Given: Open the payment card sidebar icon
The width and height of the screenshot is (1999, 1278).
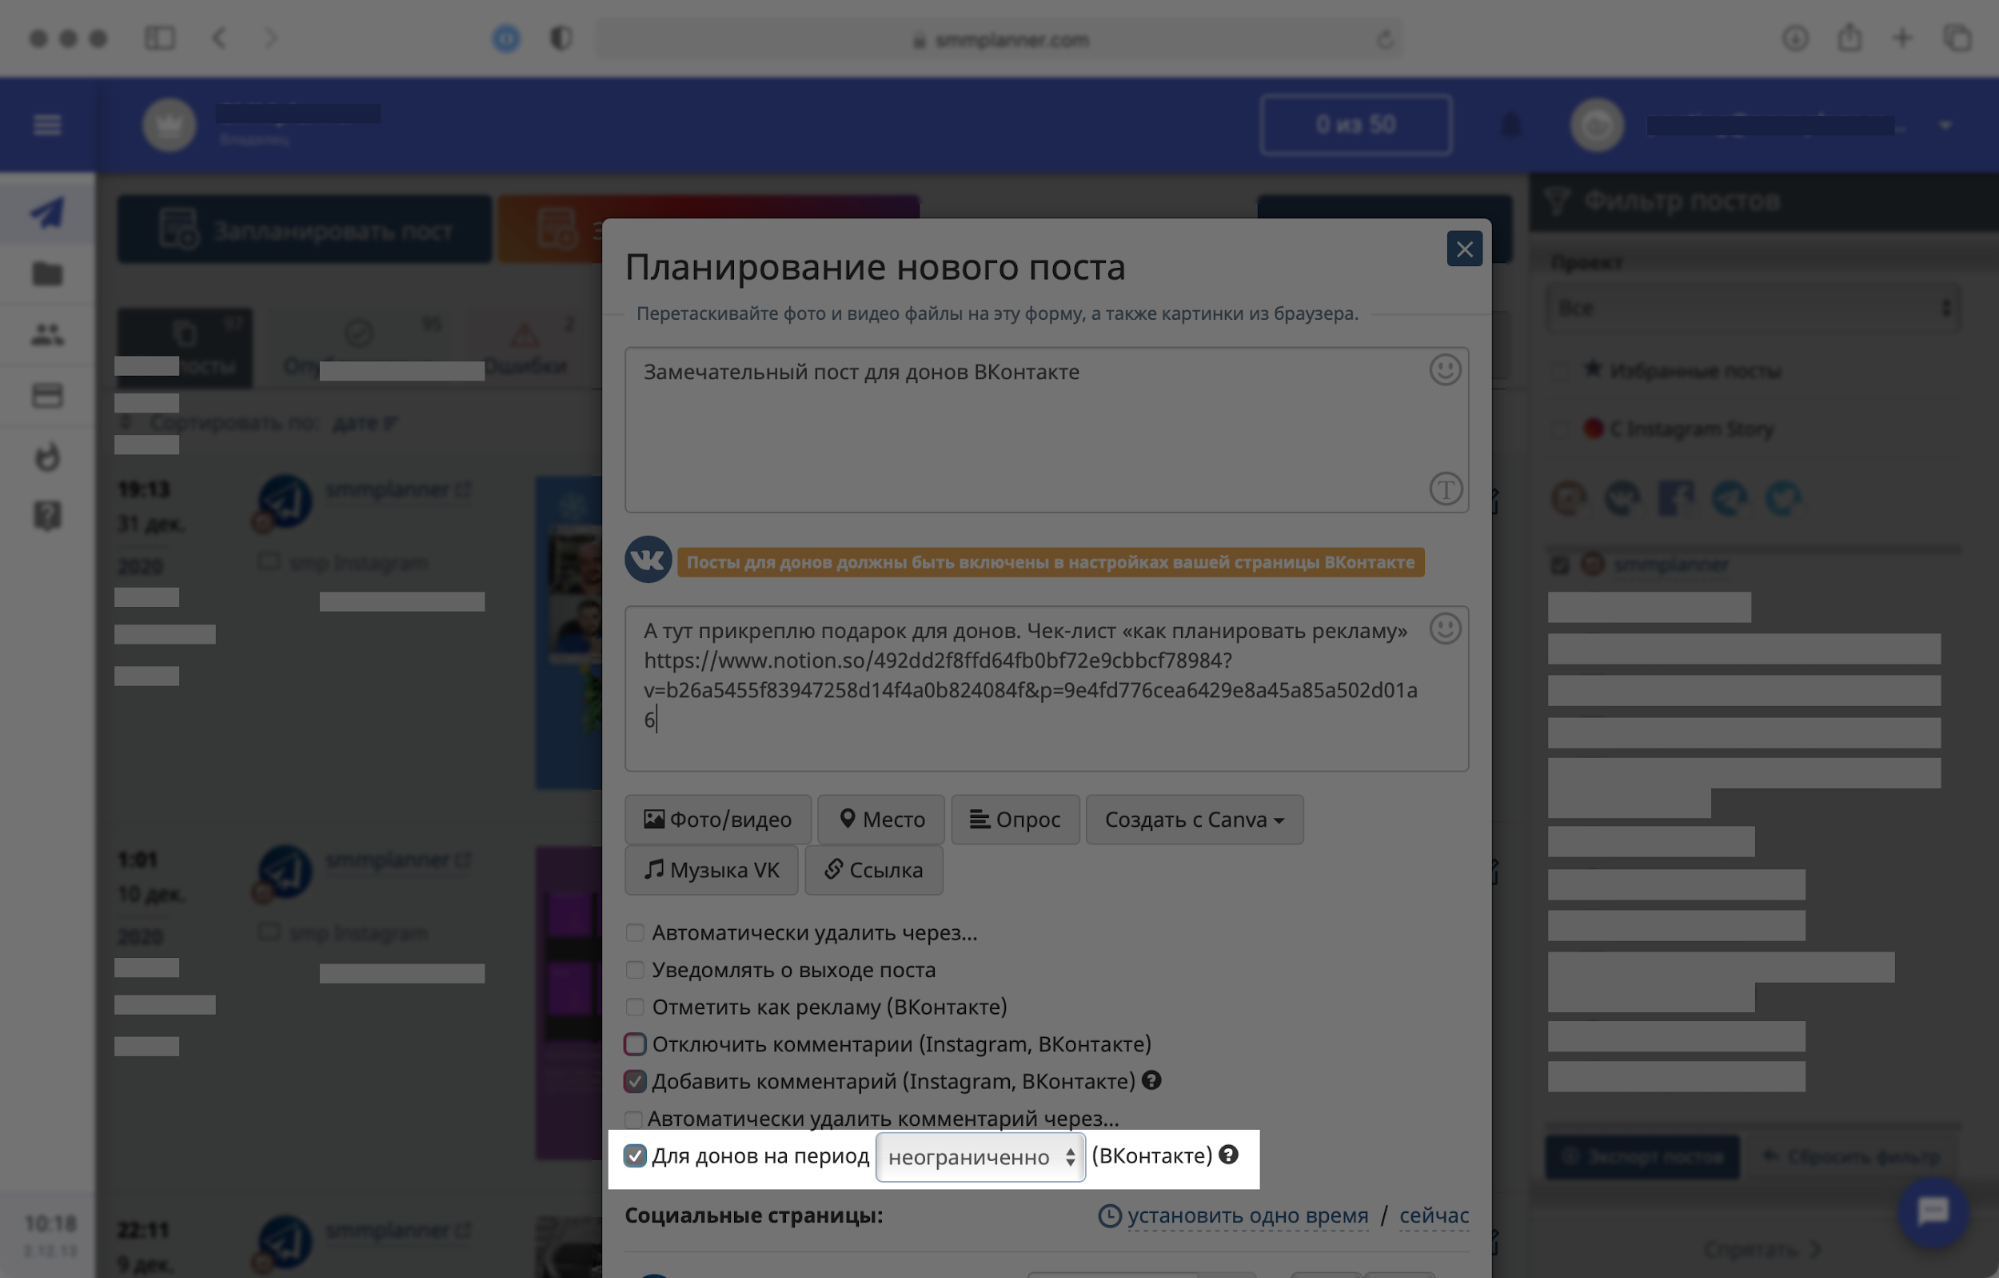Looking at the screenshot, I should [x=47, y=395].
